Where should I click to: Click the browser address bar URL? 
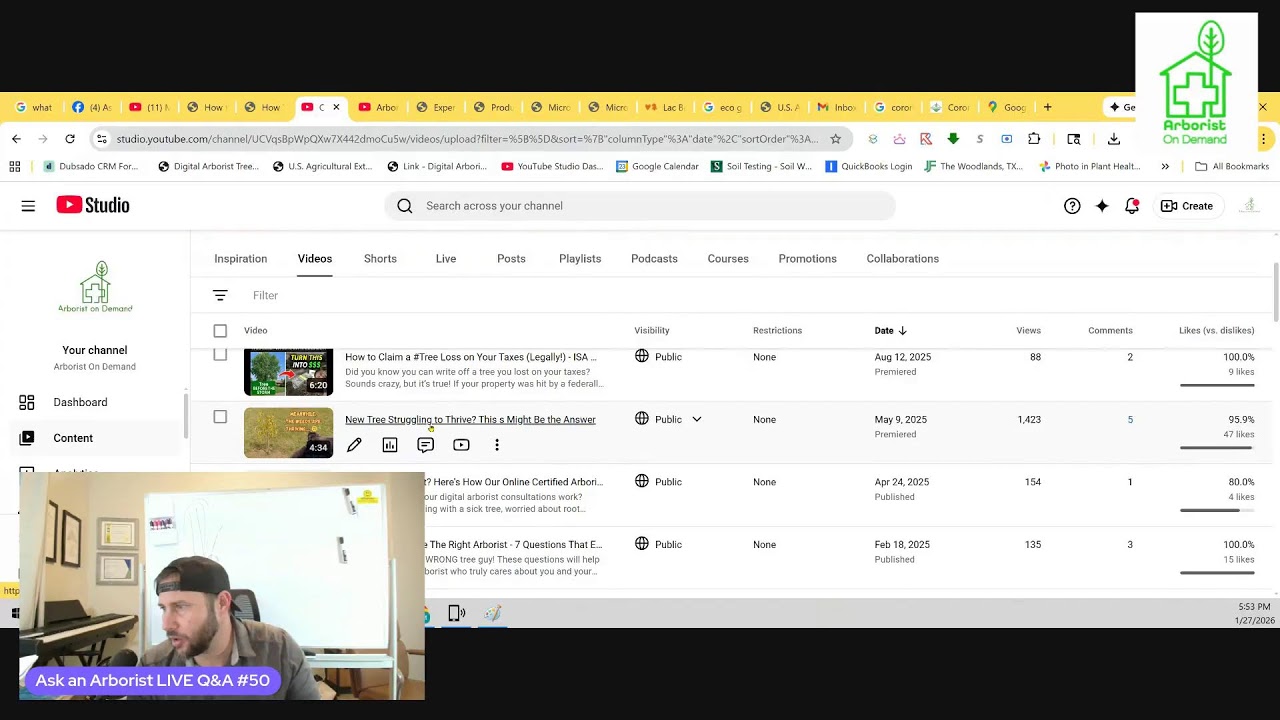[x=467, y=139]
